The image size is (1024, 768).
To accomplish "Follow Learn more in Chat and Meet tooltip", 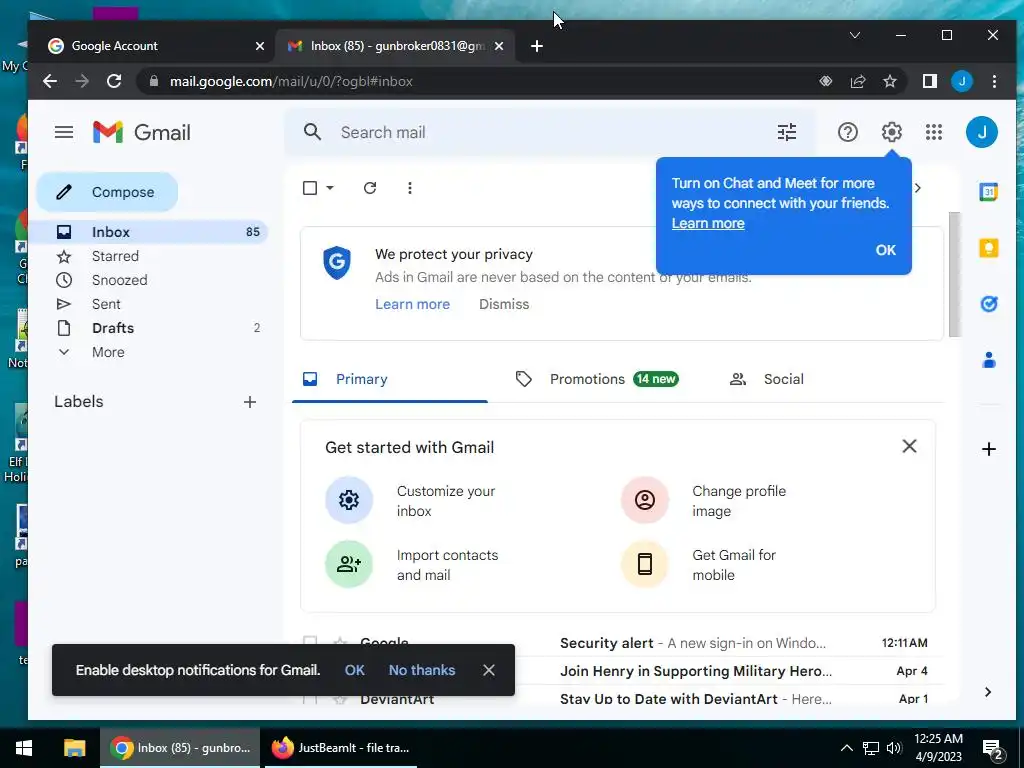I will [x=708, y=223].
